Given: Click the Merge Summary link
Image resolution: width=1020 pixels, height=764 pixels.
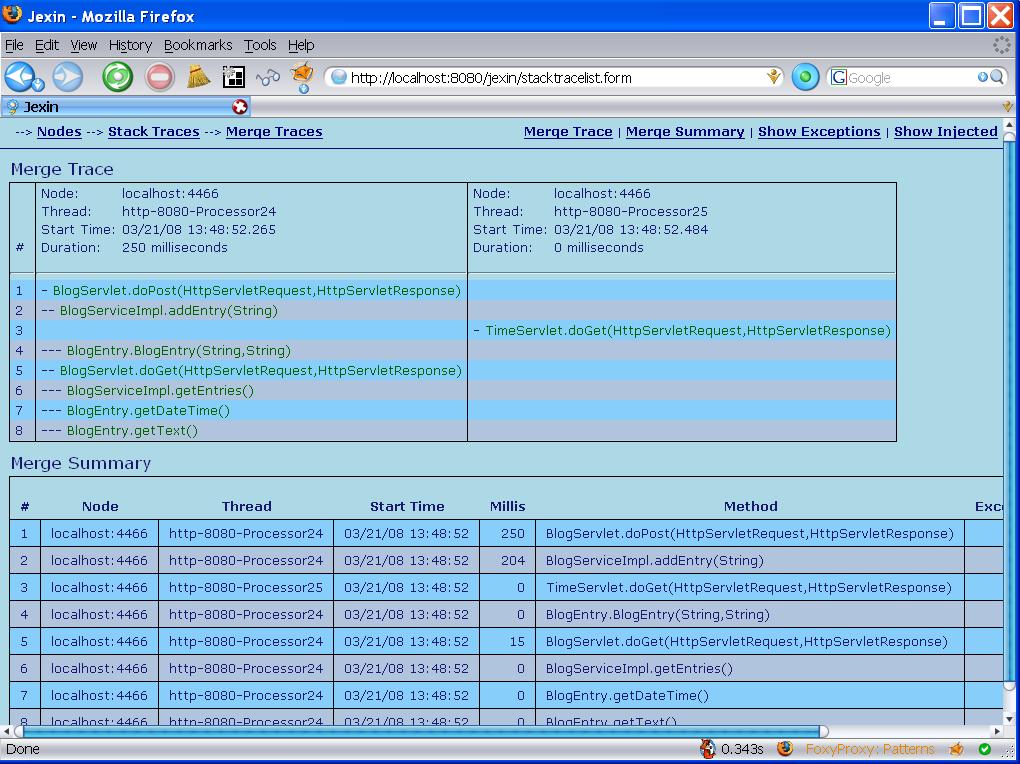Looking at the screenshot, I should (x=685, y=131).
